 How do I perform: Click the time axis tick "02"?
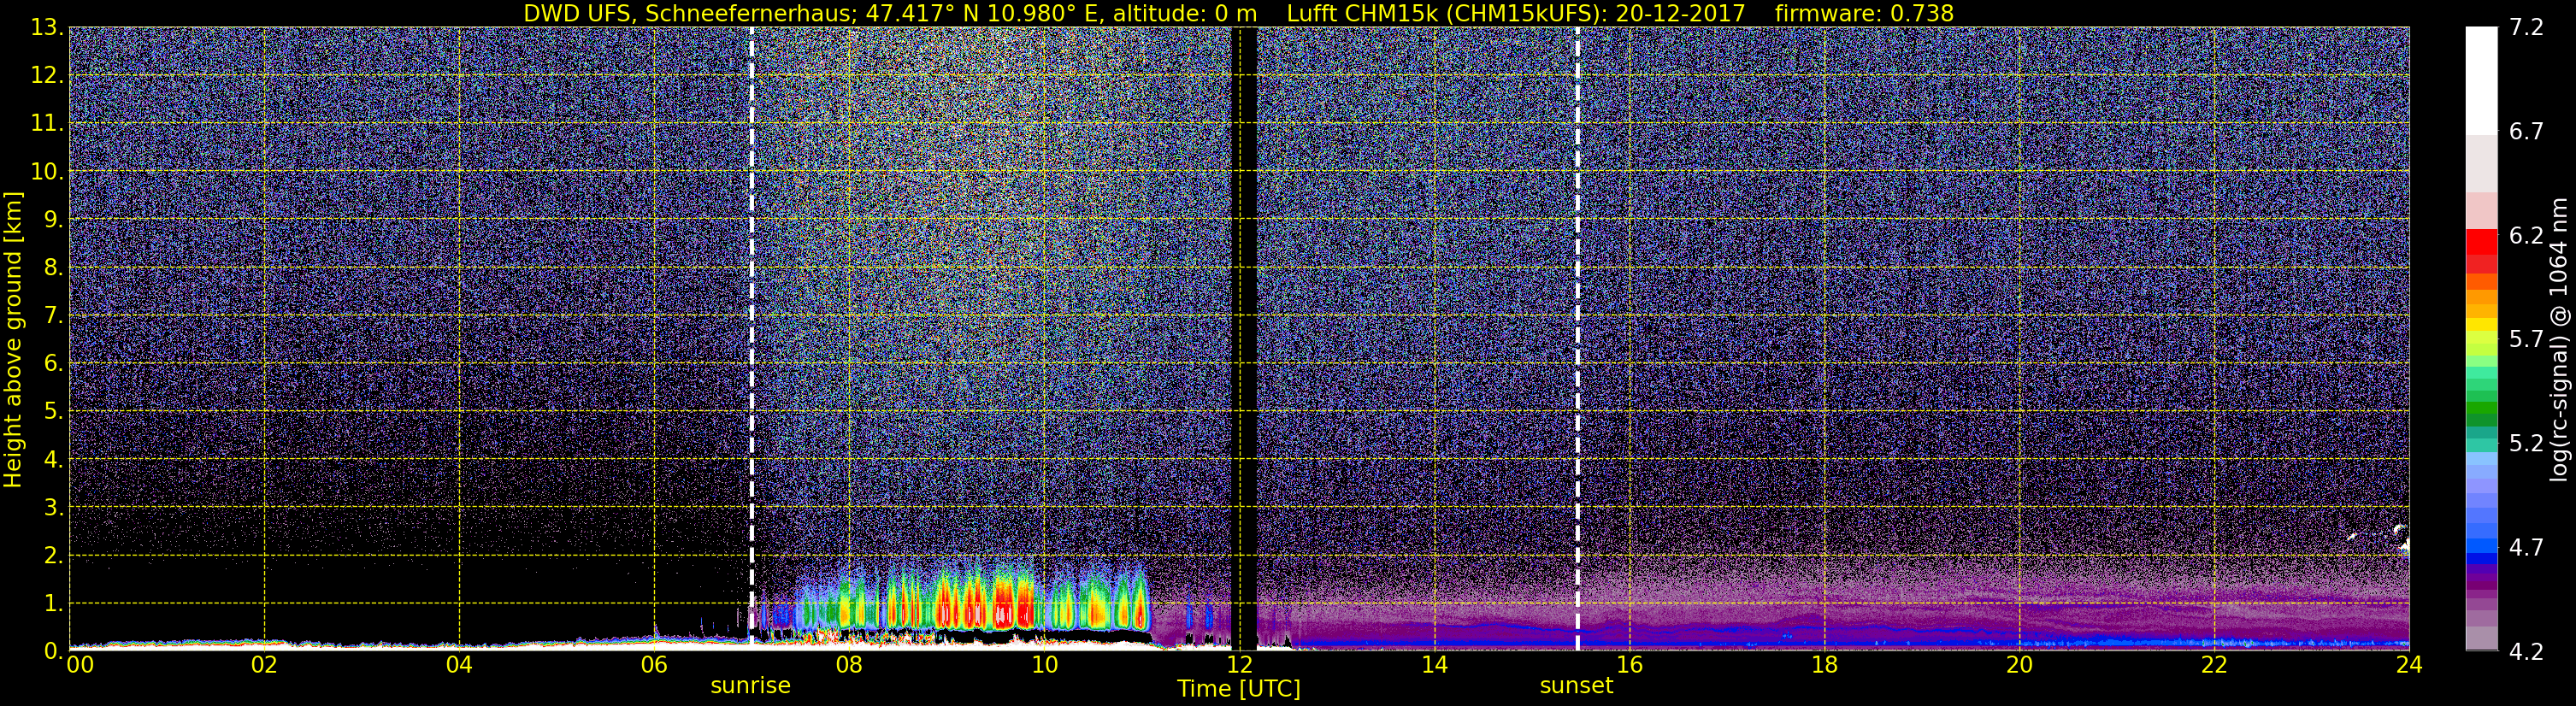(x=264, y=665)
